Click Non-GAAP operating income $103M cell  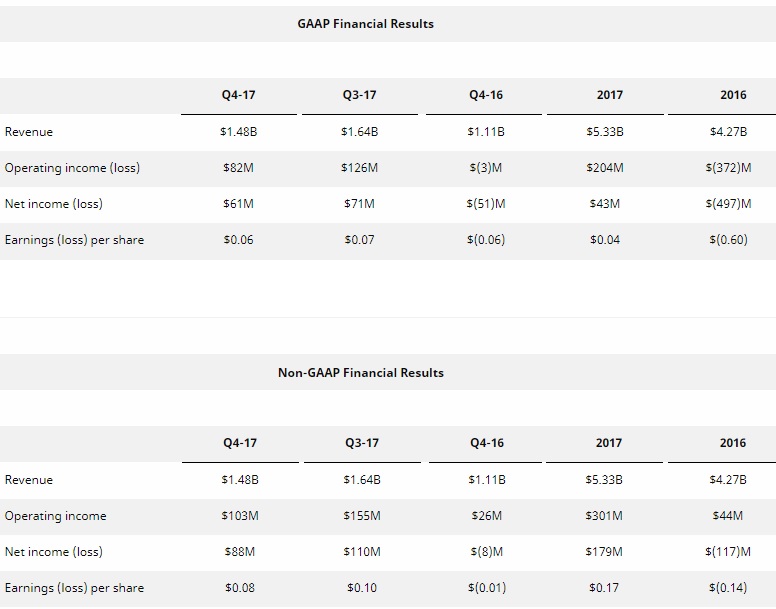coord(240,515)
